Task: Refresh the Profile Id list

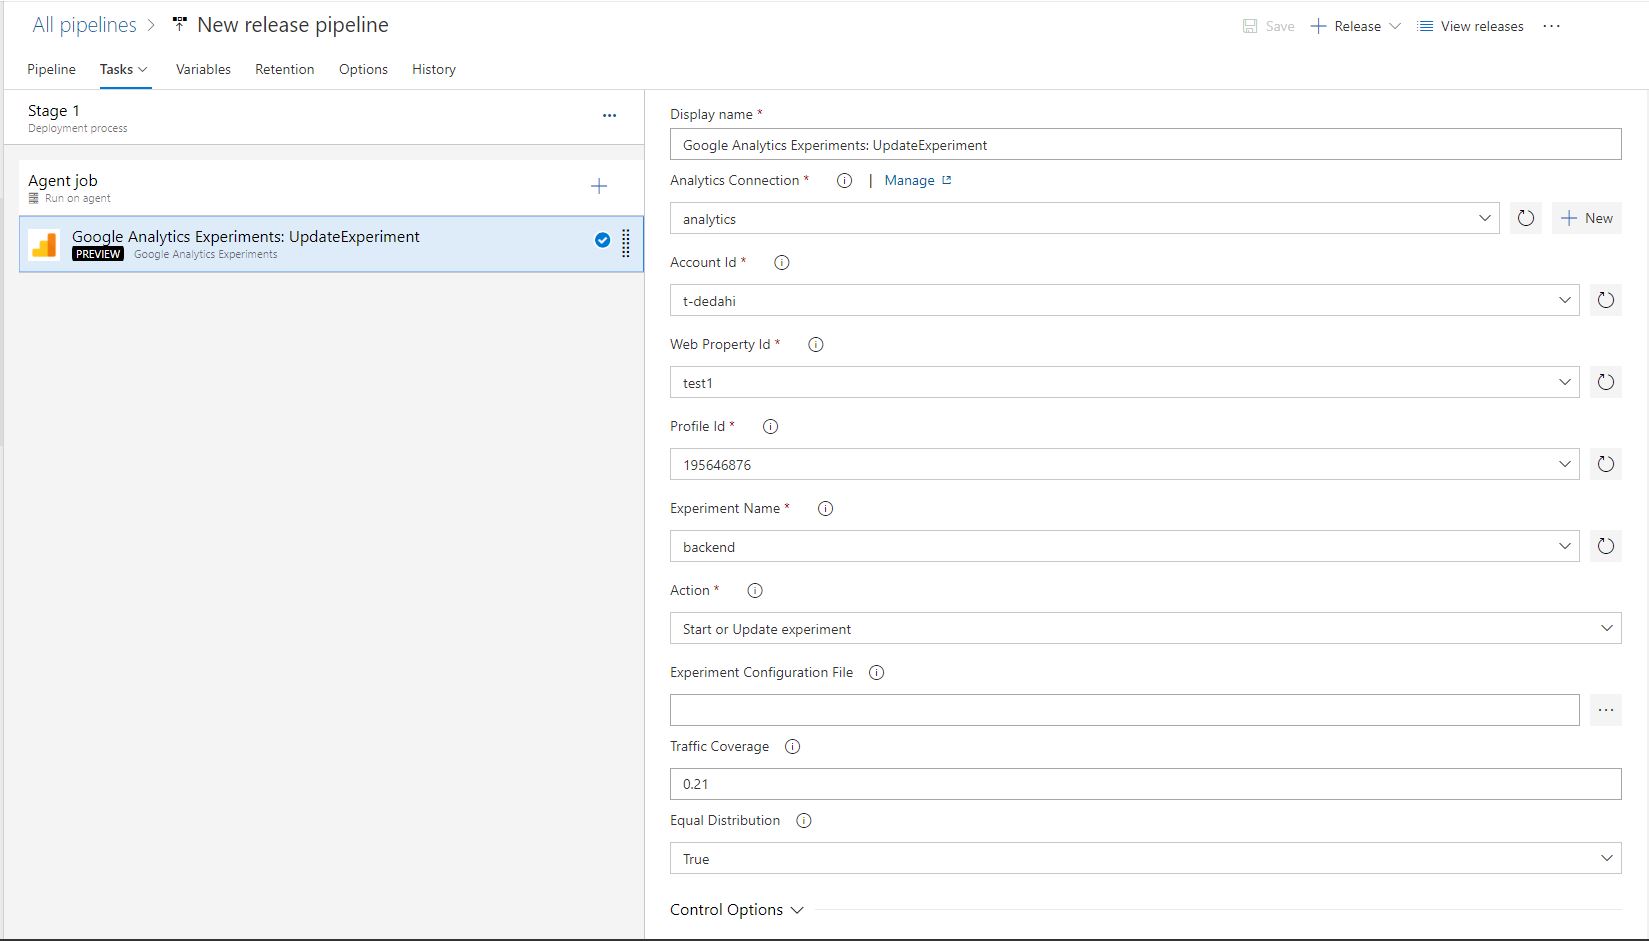Action: tap(1606, 464)
